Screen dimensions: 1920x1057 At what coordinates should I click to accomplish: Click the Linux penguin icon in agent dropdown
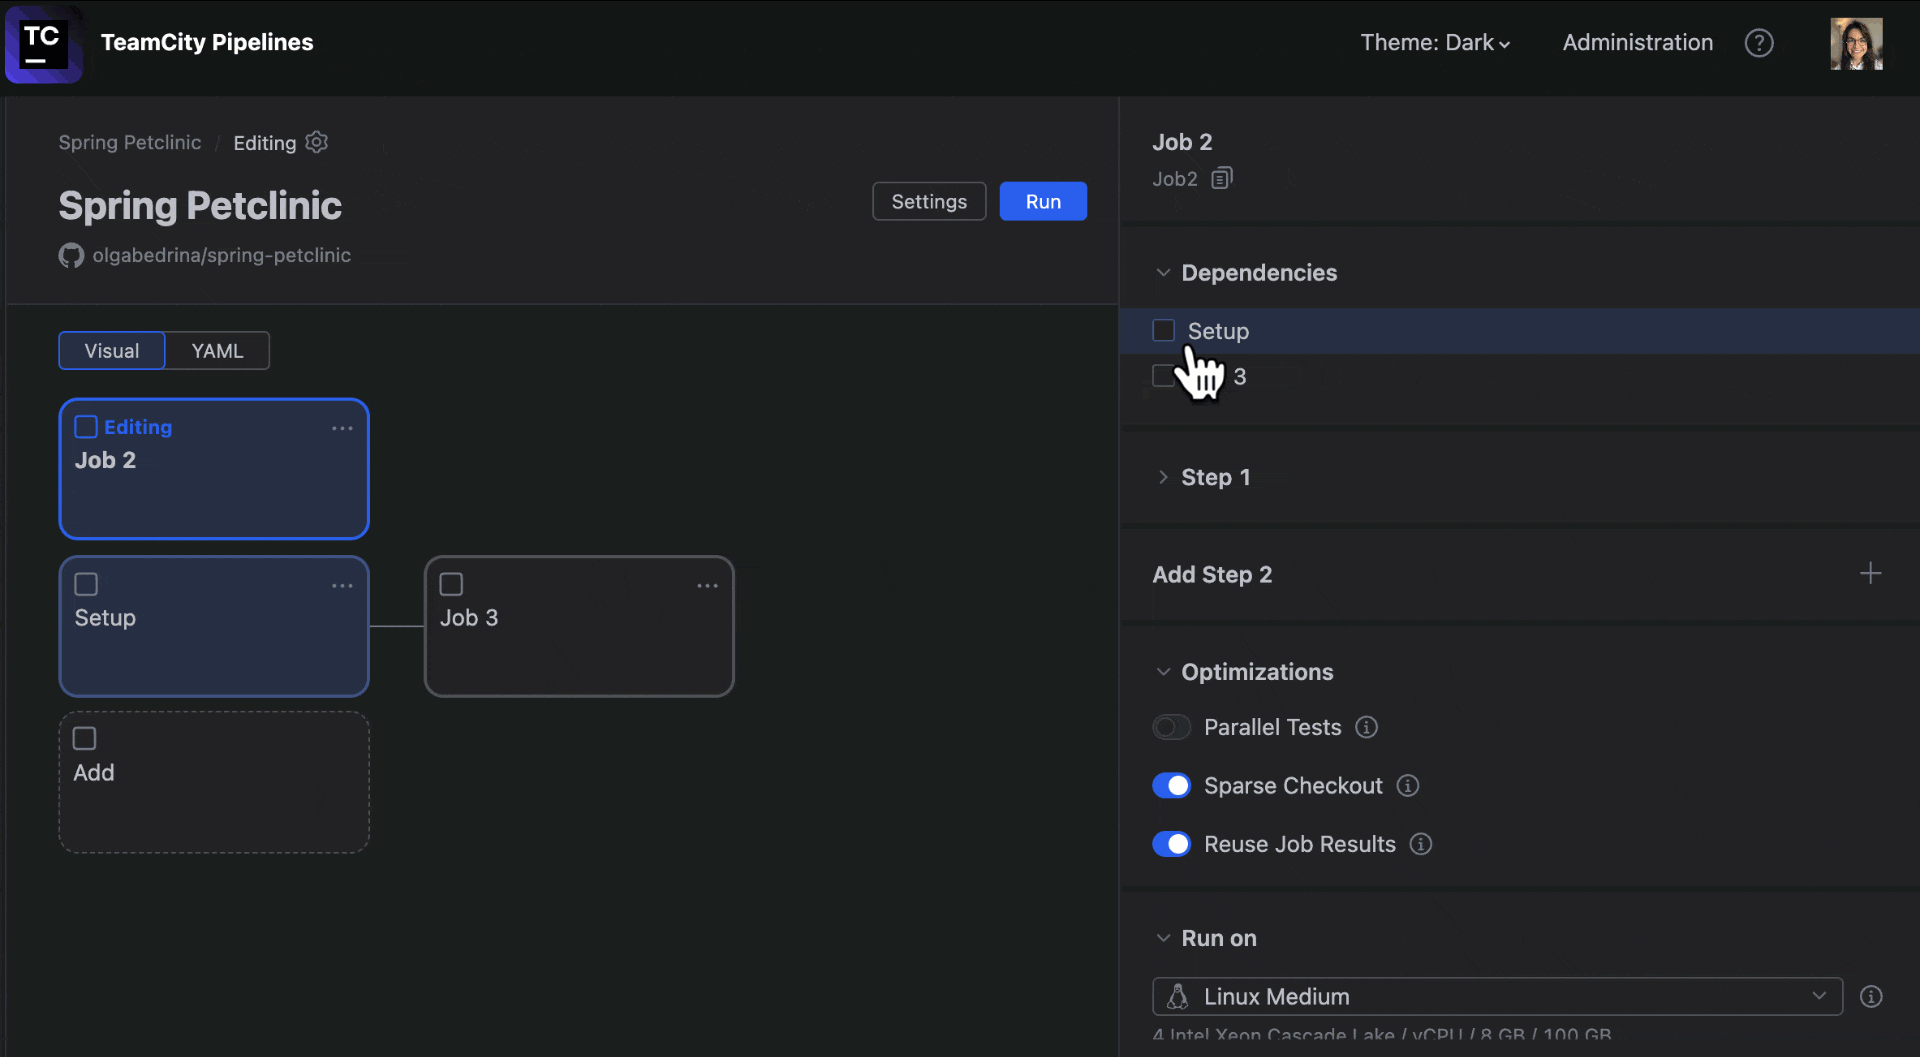1178,996
